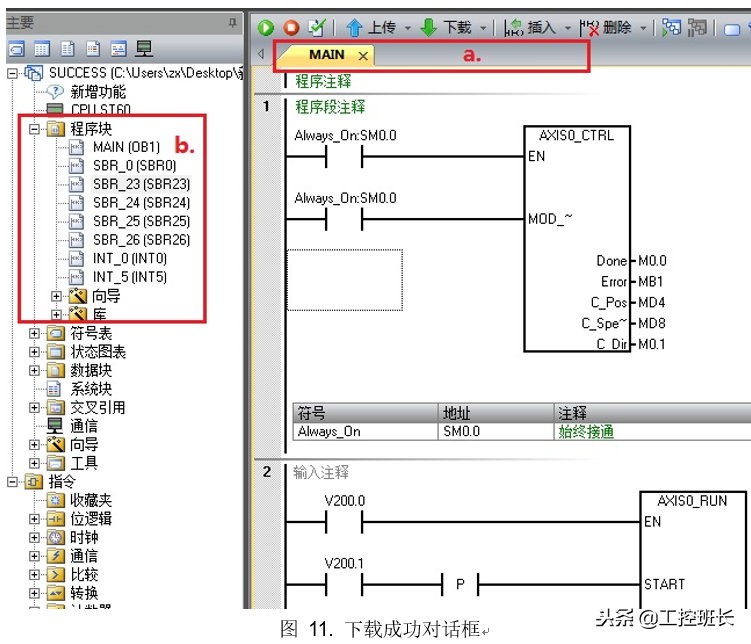Click the green Run PLC icon

(265, 28)
